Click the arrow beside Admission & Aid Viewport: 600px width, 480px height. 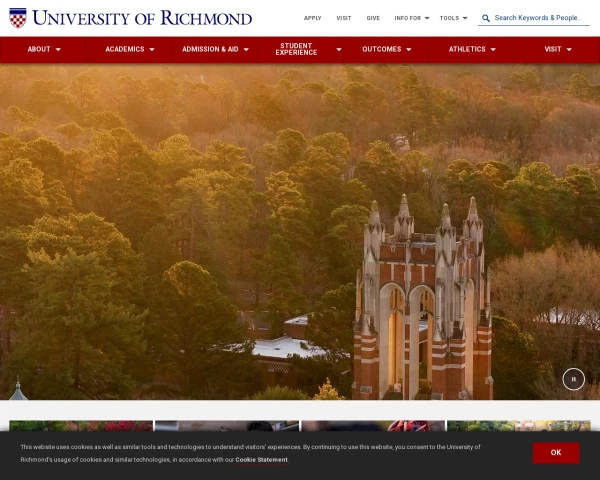click(x=246, y=49)
